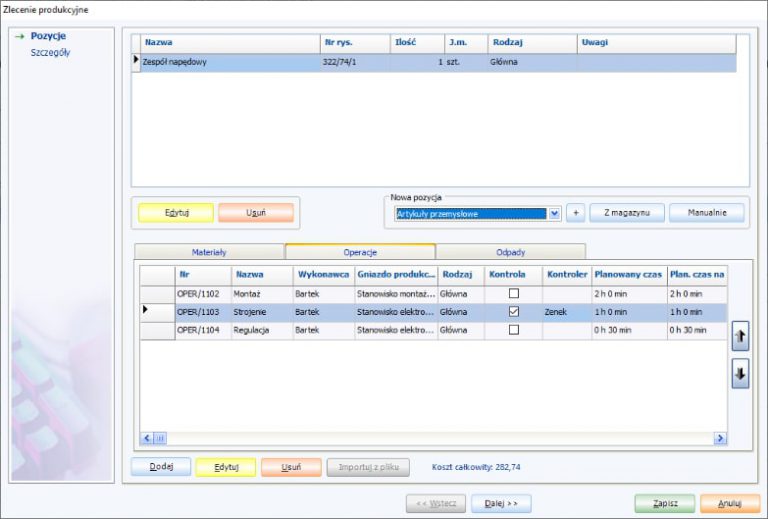Click the move row down arrow button
Viewport: 768px width, 519px height.
click(740, 375)
